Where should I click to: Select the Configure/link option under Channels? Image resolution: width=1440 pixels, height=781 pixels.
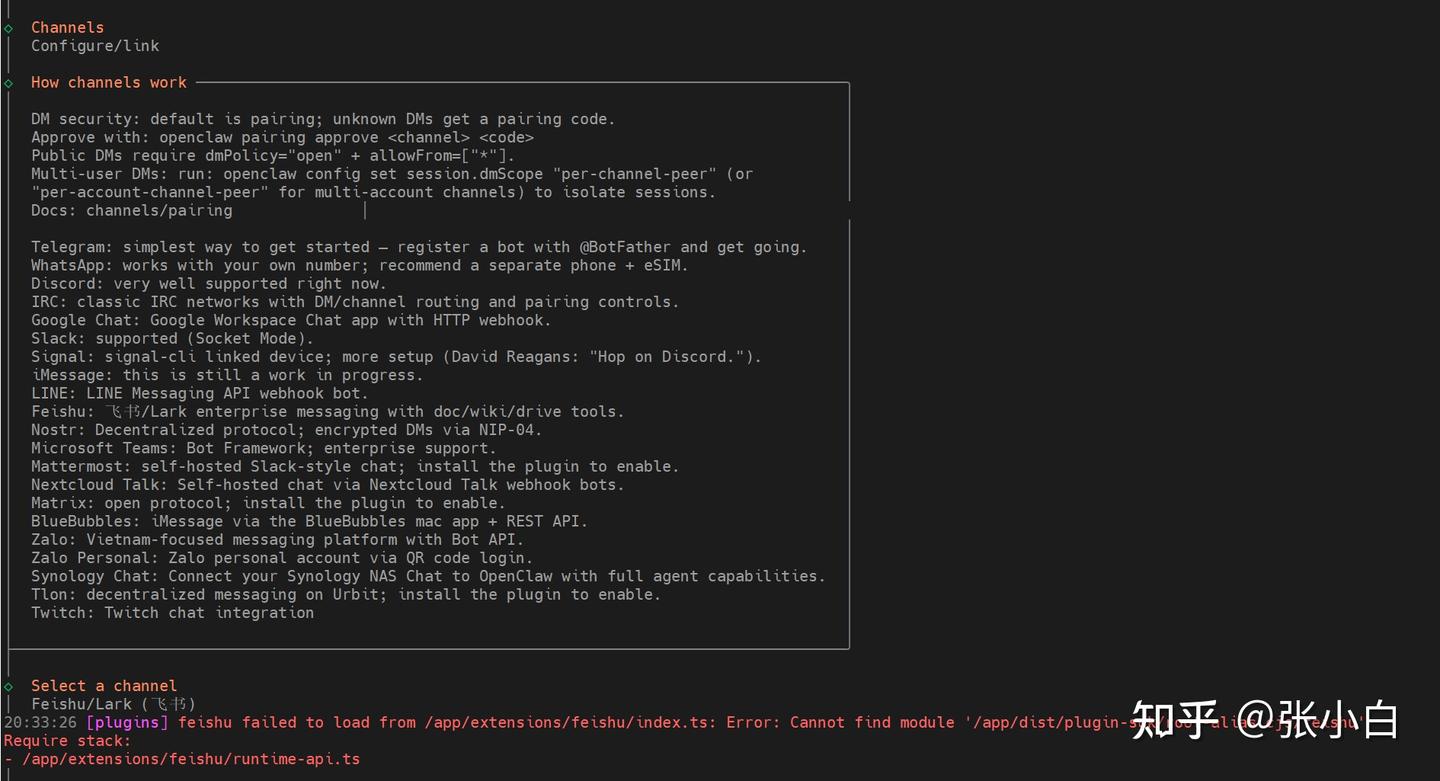tap(95, 46)
